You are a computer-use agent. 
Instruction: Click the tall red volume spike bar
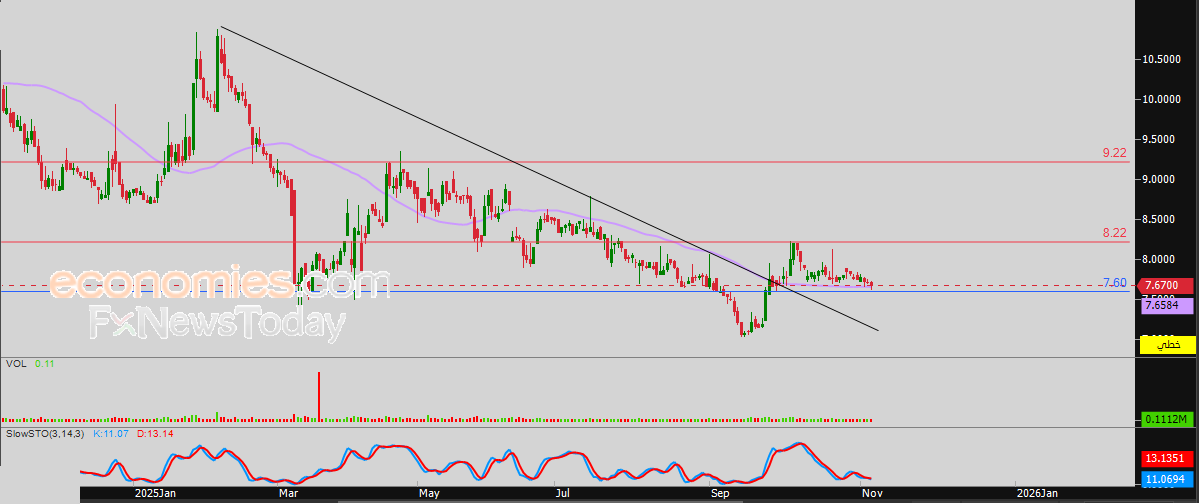pos(319,396)
